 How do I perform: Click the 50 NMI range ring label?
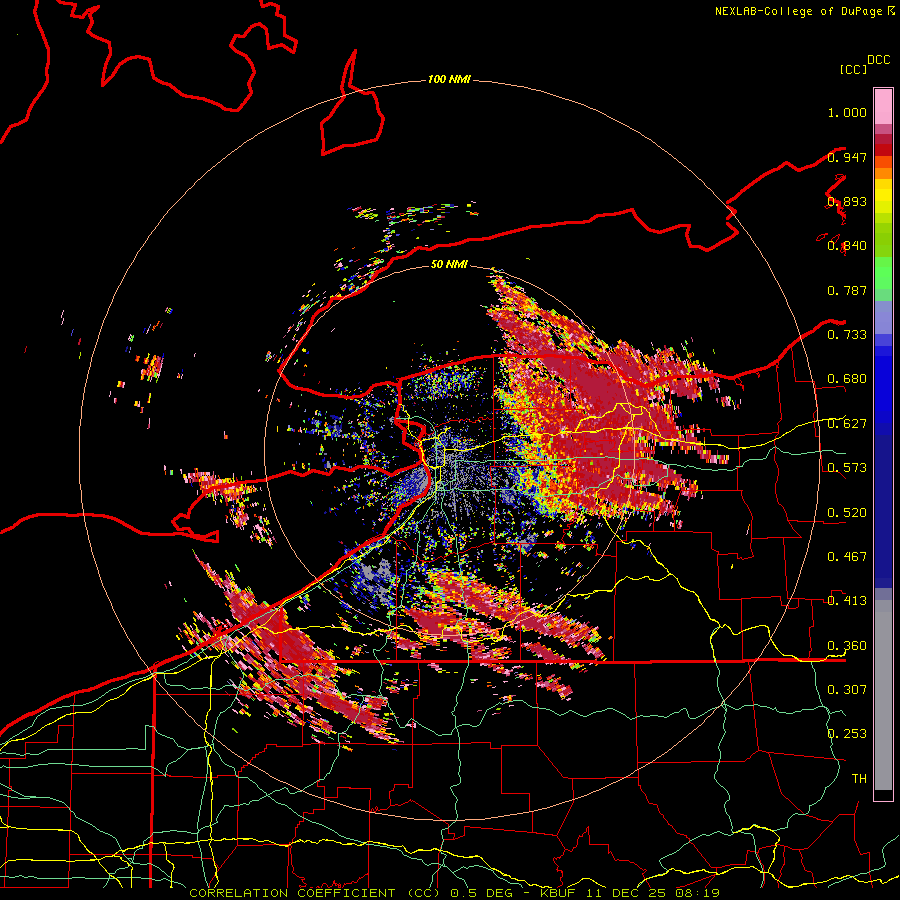[x=449, y=264]
